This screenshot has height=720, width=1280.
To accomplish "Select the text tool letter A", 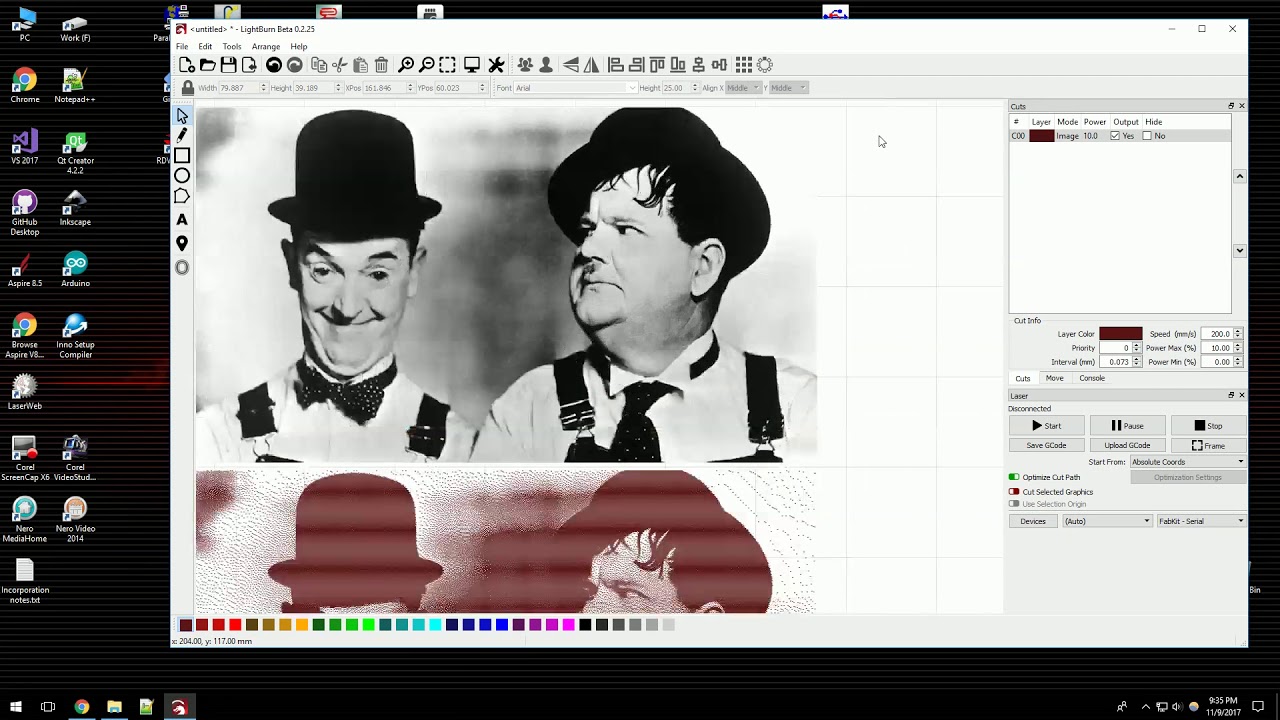I will 182,220.
